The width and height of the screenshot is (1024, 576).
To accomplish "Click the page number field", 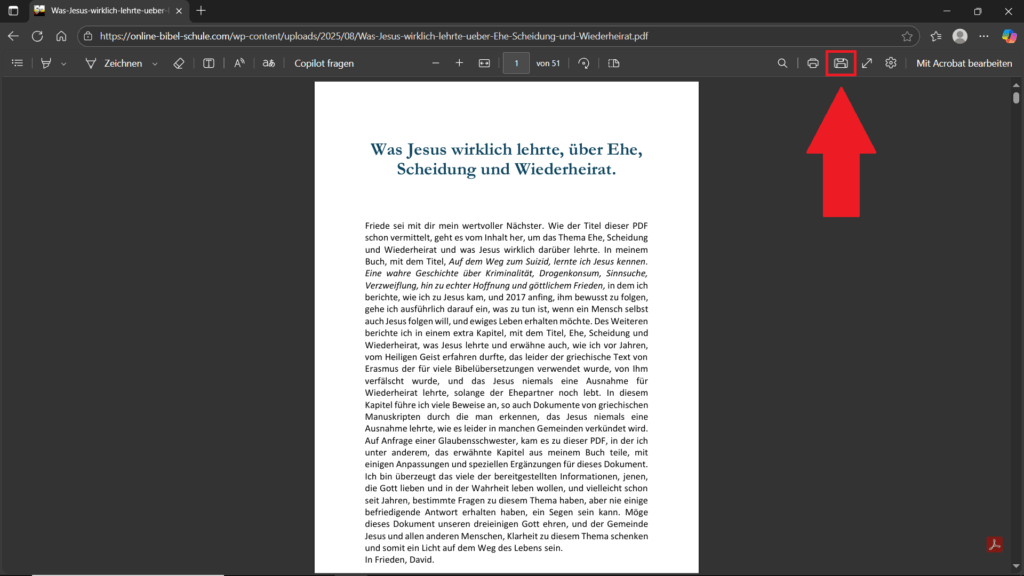I will tap(516, 63).
